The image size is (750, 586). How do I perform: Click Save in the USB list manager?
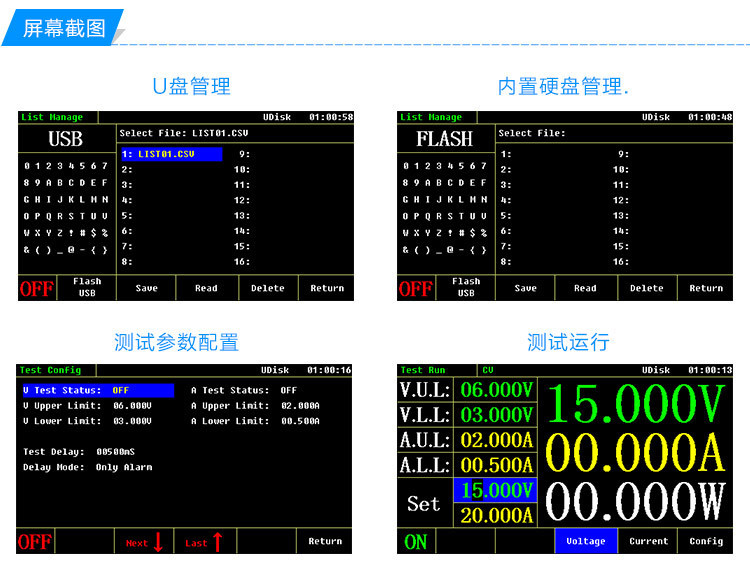(x=146, y=288)
